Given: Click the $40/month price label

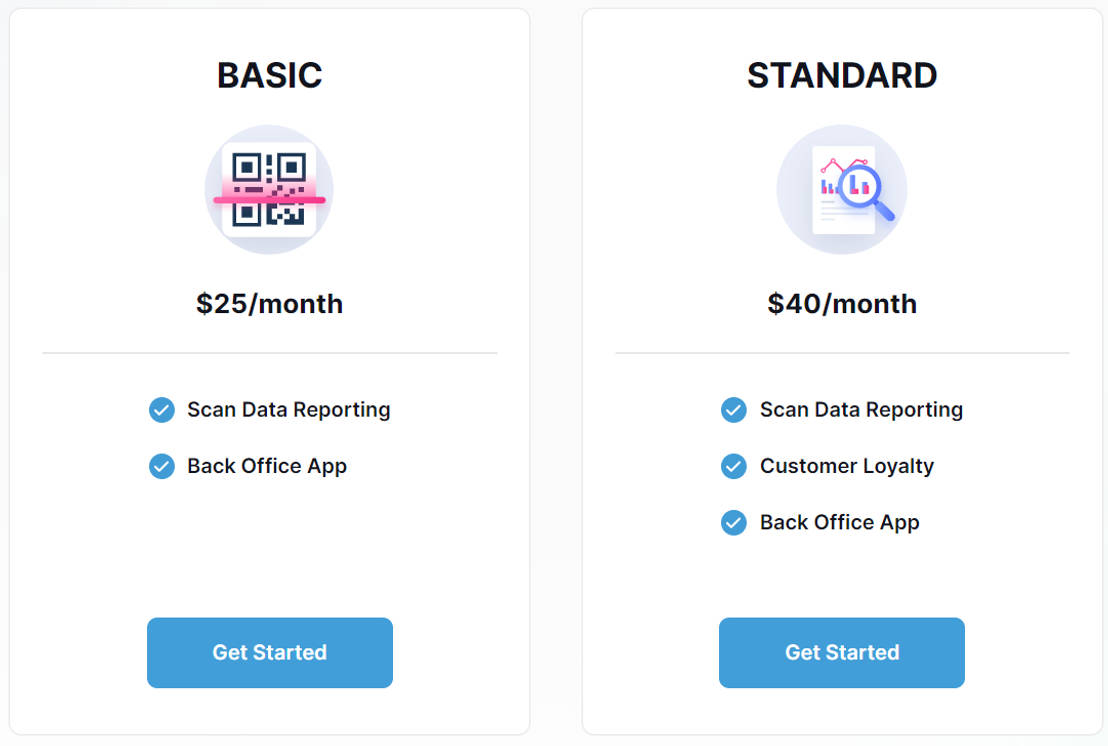Looking at the screenshot, I should click(x=841, y=304).
